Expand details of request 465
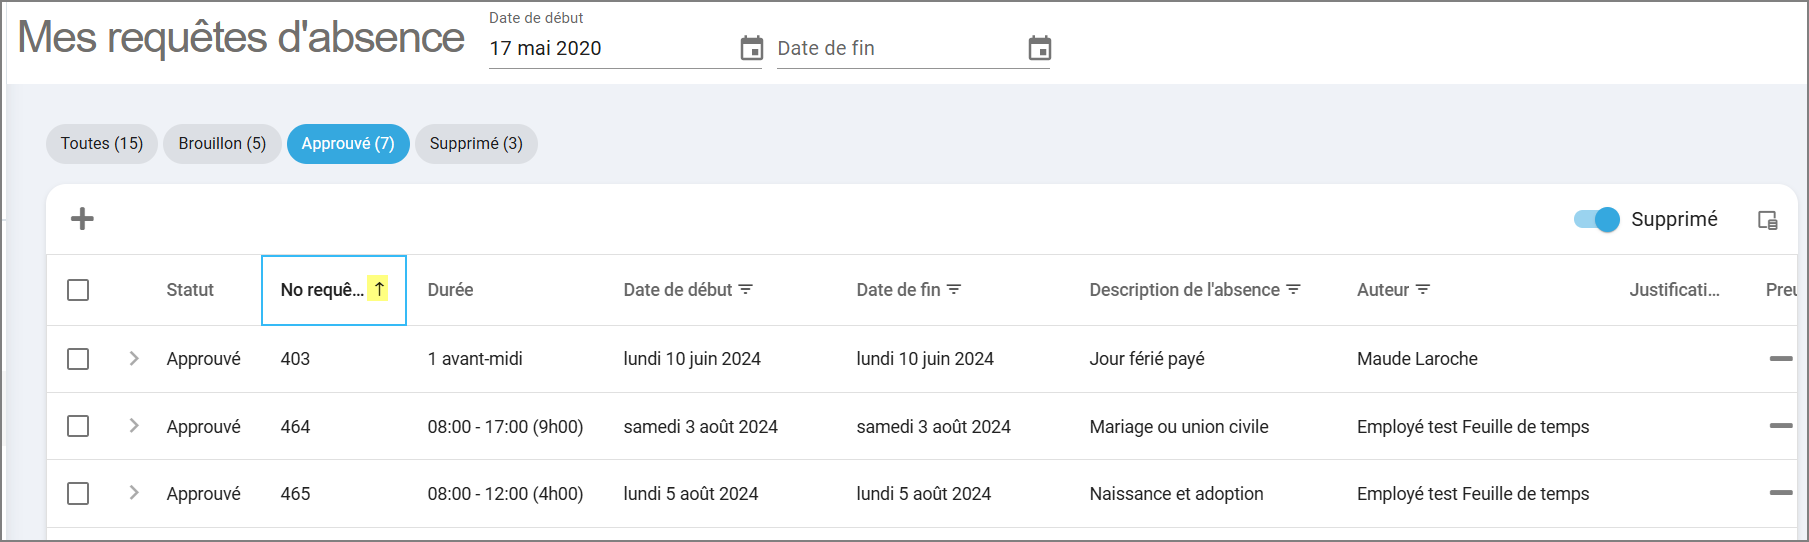1809x542 pixels. click(134, 493)
